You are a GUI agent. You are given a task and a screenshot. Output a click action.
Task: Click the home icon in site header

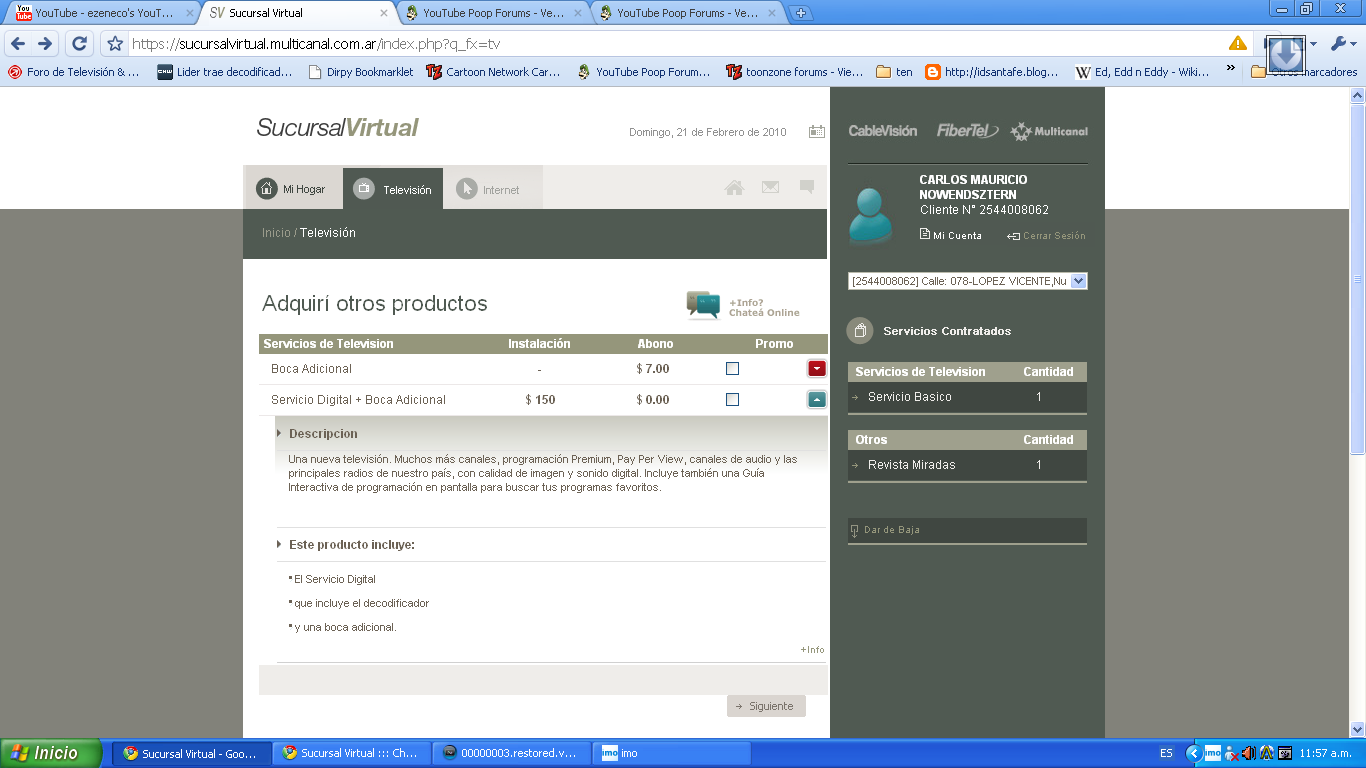[734, 188]
